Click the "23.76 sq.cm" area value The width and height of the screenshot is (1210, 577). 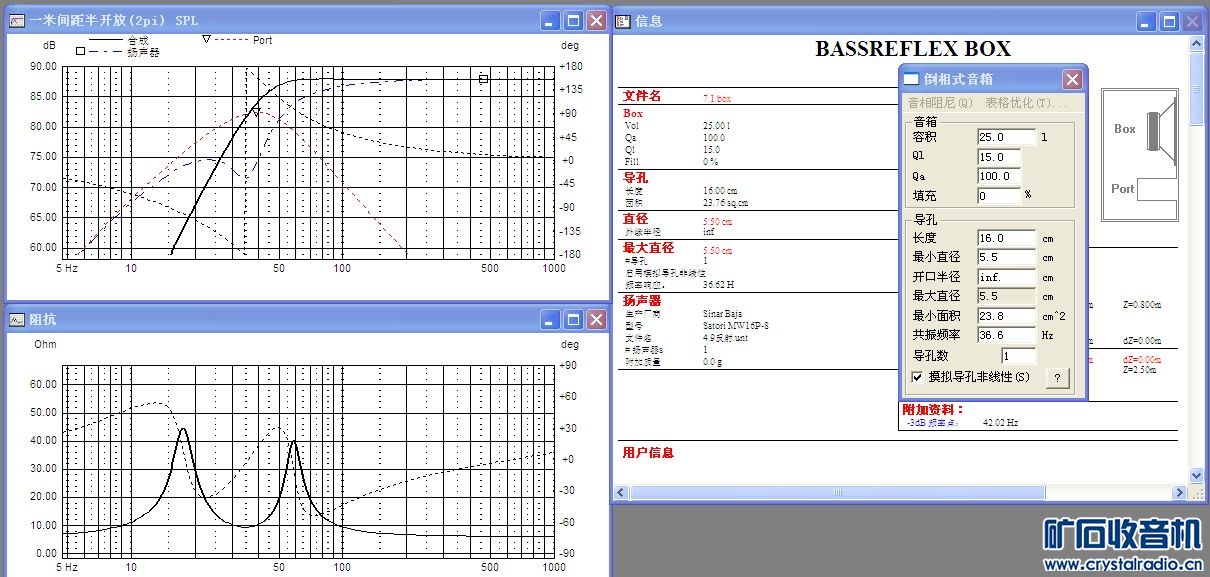click(x=725, y=202)
